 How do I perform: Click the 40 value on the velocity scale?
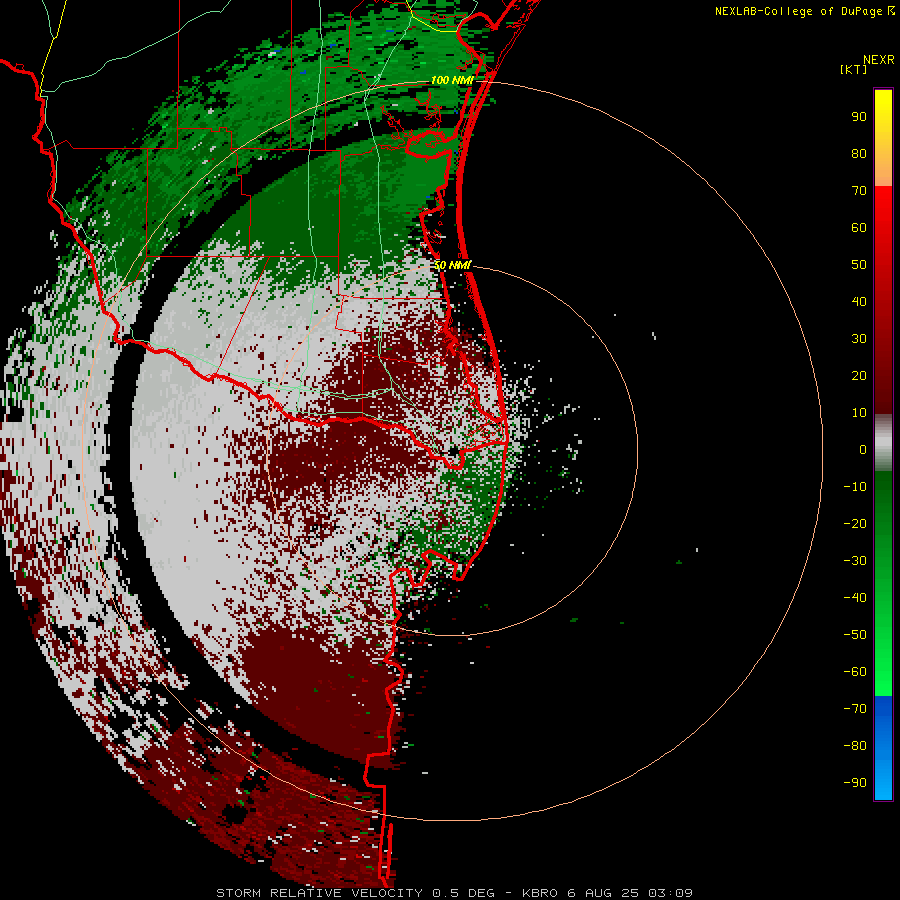click(x=859, y=301)
